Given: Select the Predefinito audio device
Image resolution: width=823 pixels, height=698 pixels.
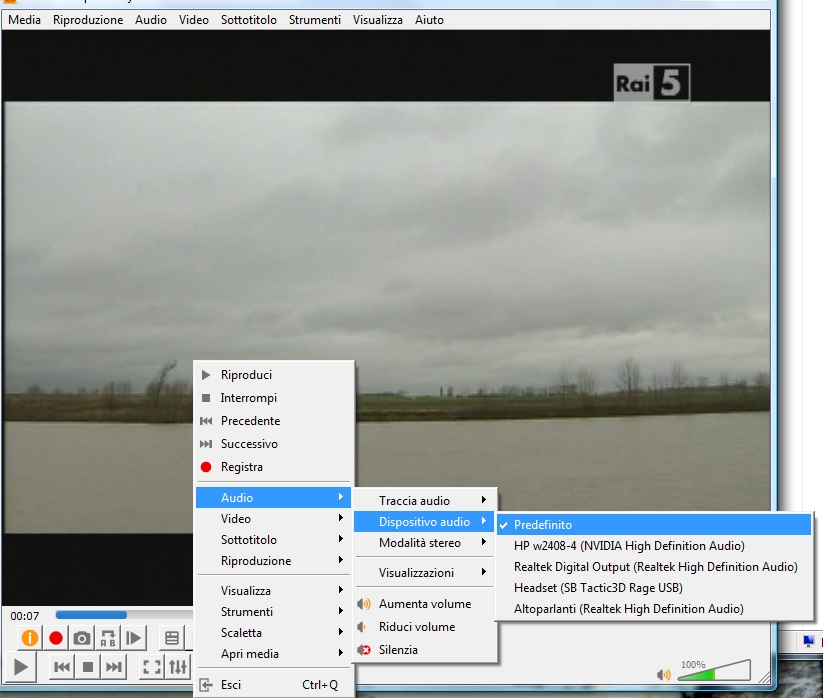Looking at the screenshot, I should (654, 525).
